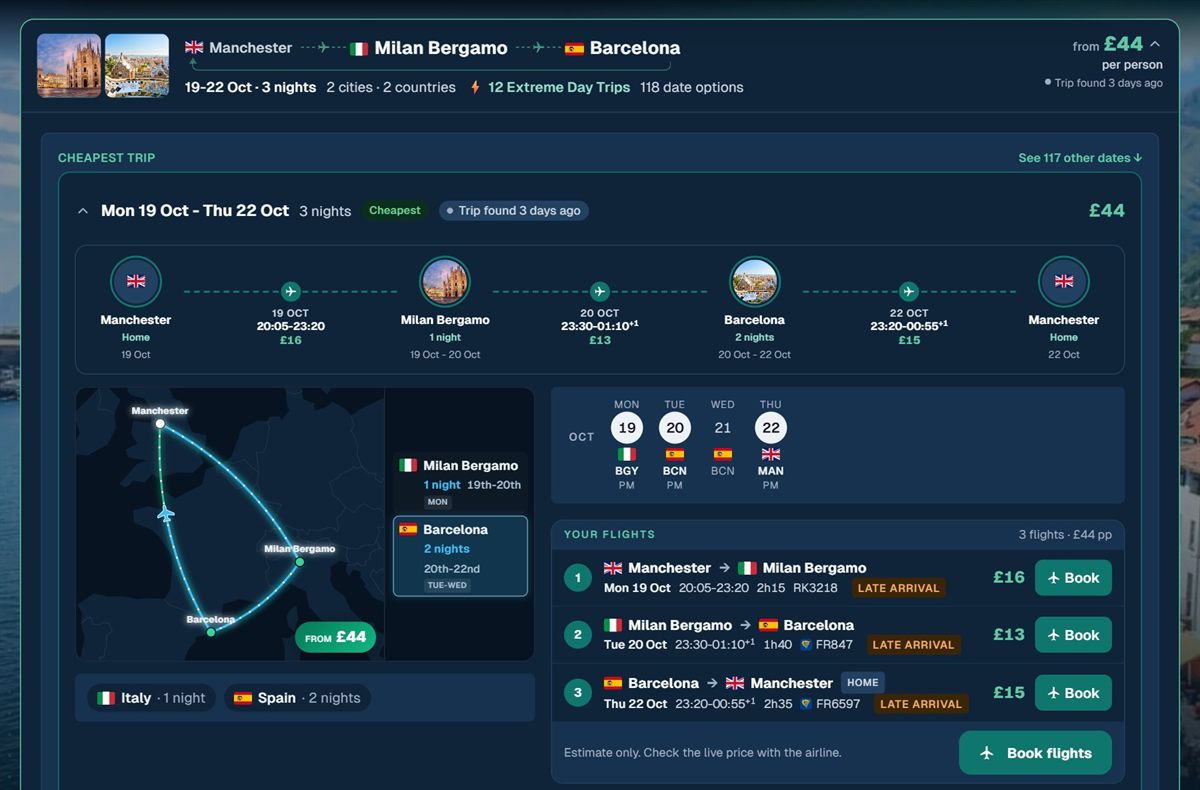
Task: Book the Milan Bergamo to Barcelona flight
Action: [x=1073, y=635]
